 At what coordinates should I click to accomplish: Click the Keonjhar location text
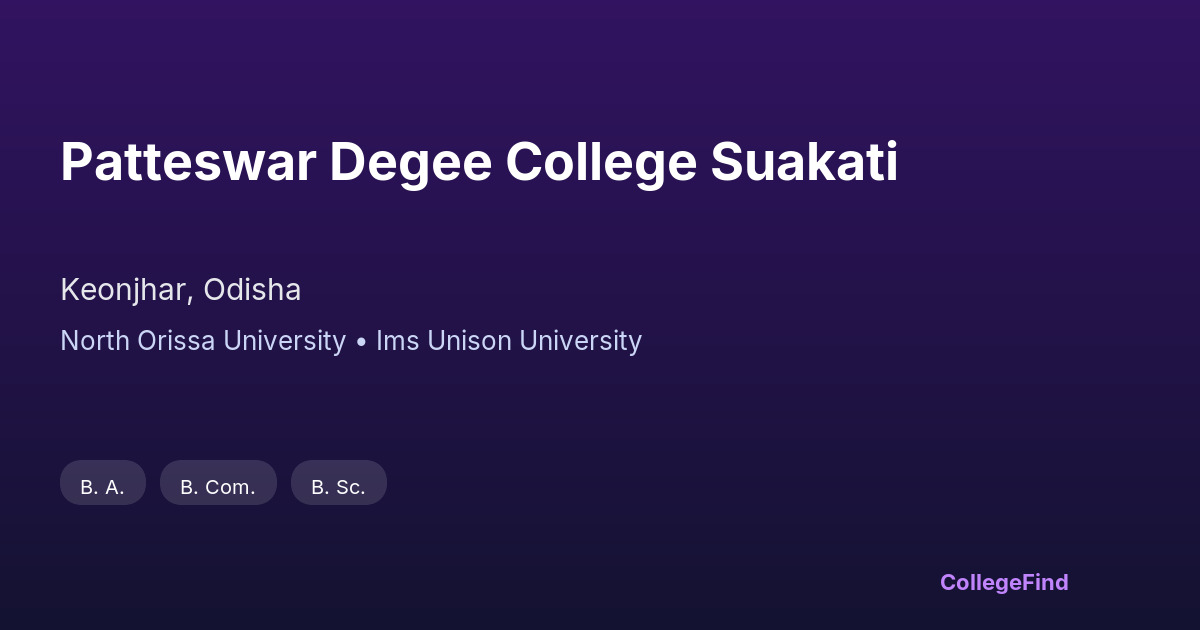123,290
